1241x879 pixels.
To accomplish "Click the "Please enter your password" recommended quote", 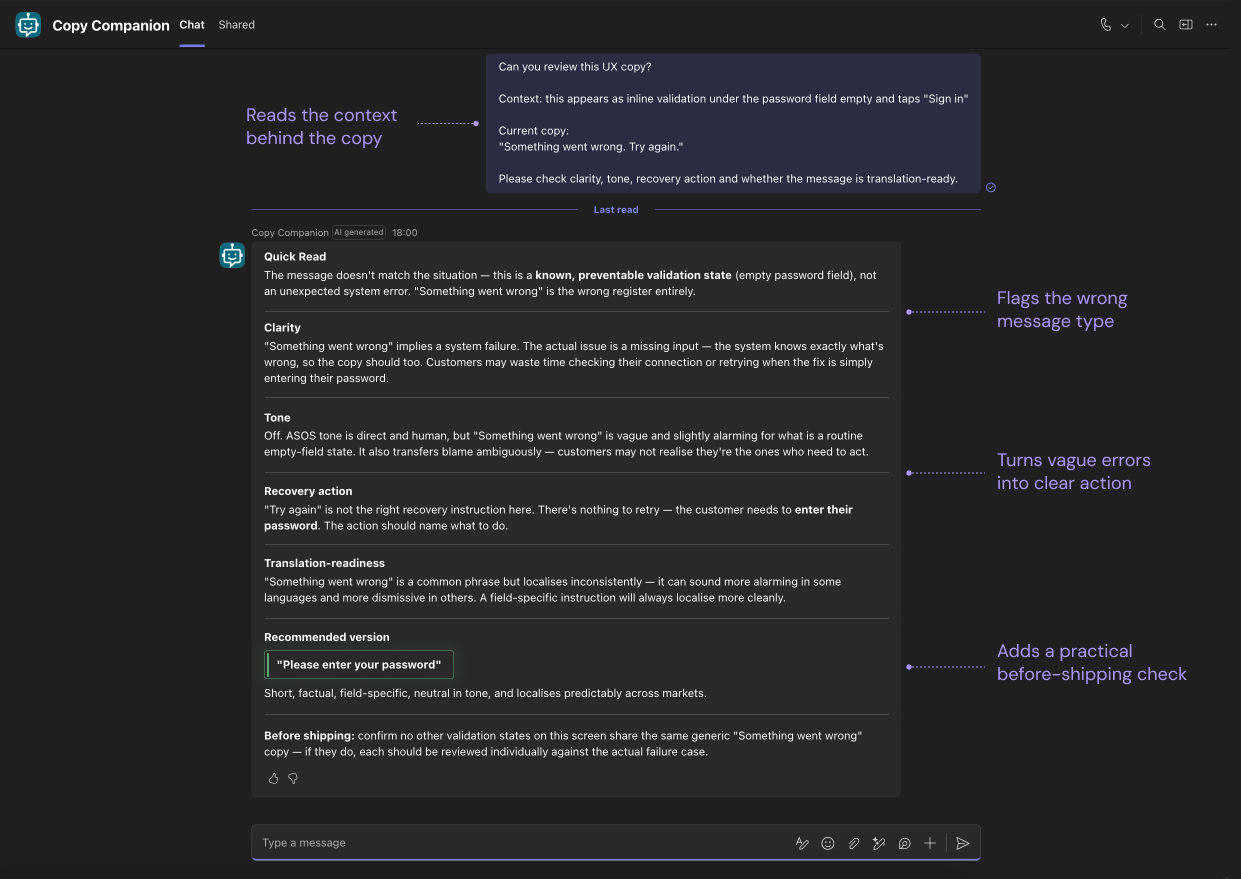I will coord(359,664).
